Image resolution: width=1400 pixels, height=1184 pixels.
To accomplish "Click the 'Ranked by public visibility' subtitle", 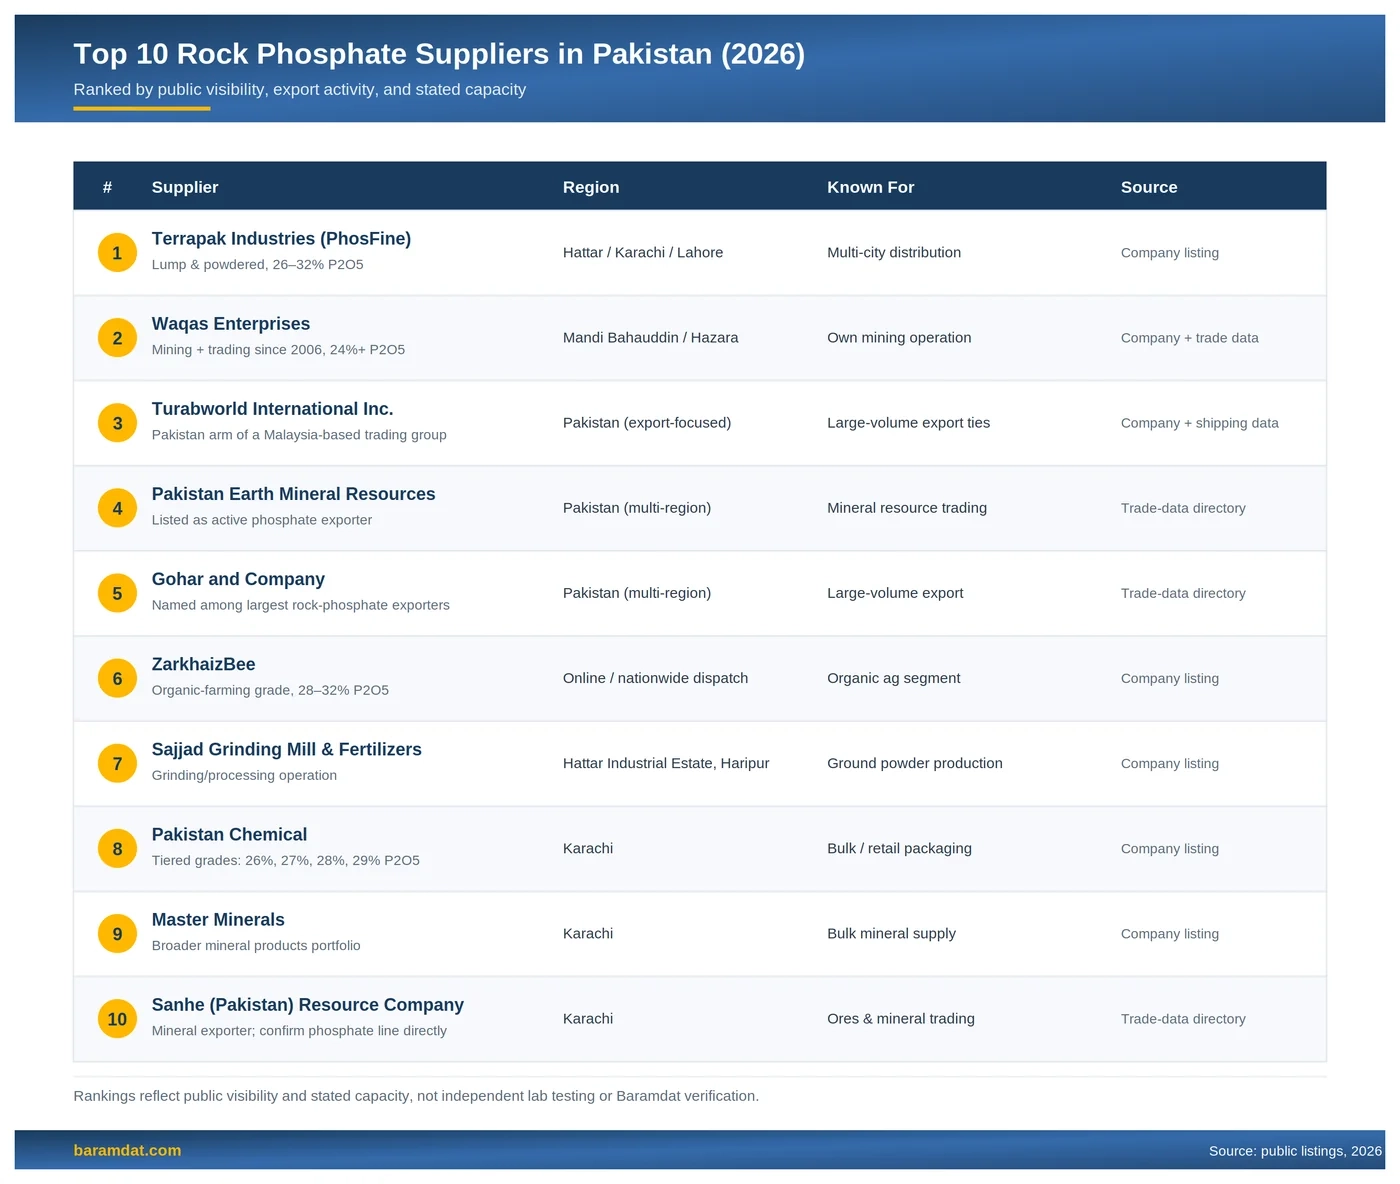I will pos(299,89).
